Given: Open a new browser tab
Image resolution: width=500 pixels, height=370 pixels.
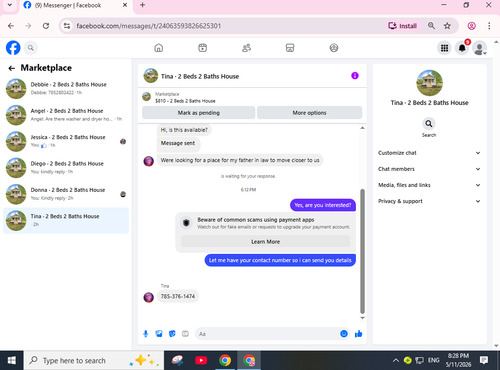Looking at the screenshot, I should 142,5.
